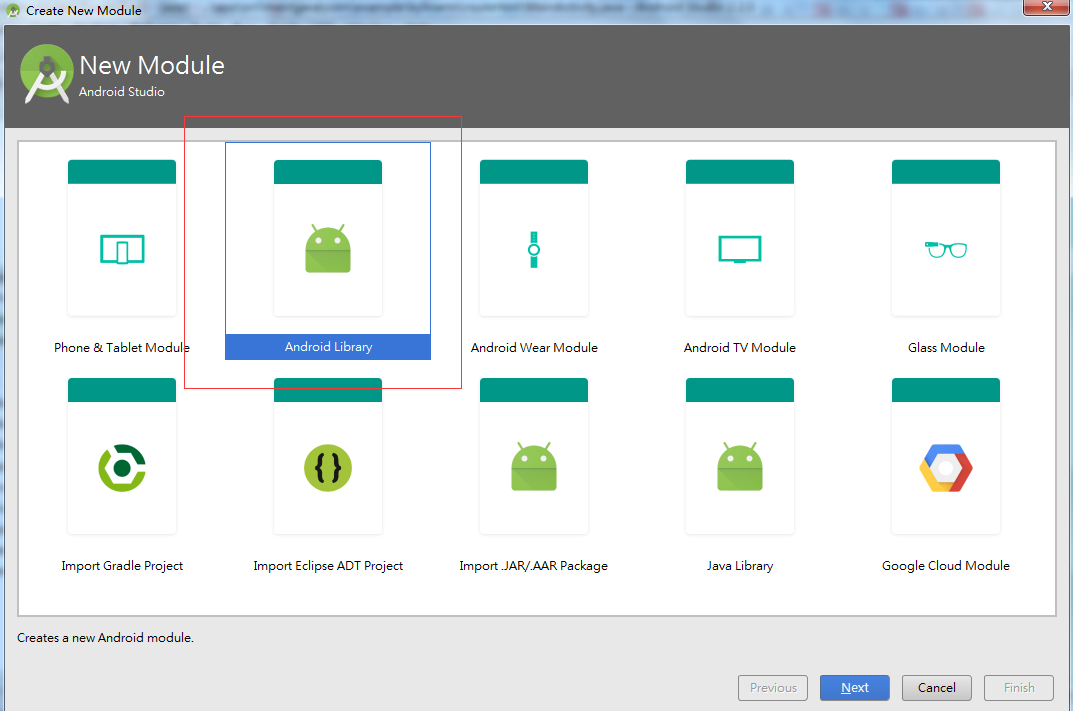Select the Import Gradle Project icon

pos(122,468)
